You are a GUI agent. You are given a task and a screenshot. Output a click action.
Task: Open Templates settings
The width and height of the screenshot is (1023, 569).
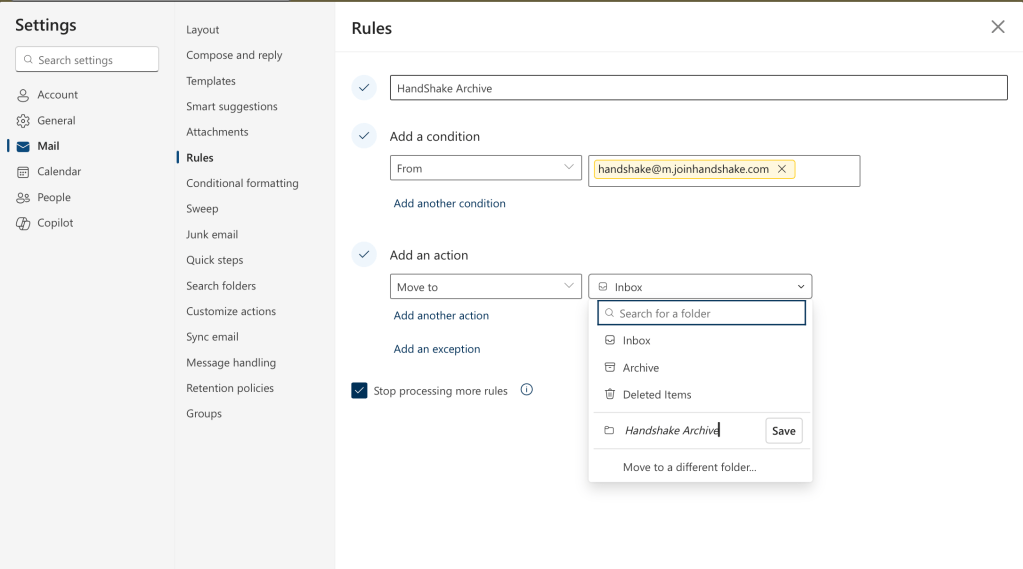coord(211,81)
